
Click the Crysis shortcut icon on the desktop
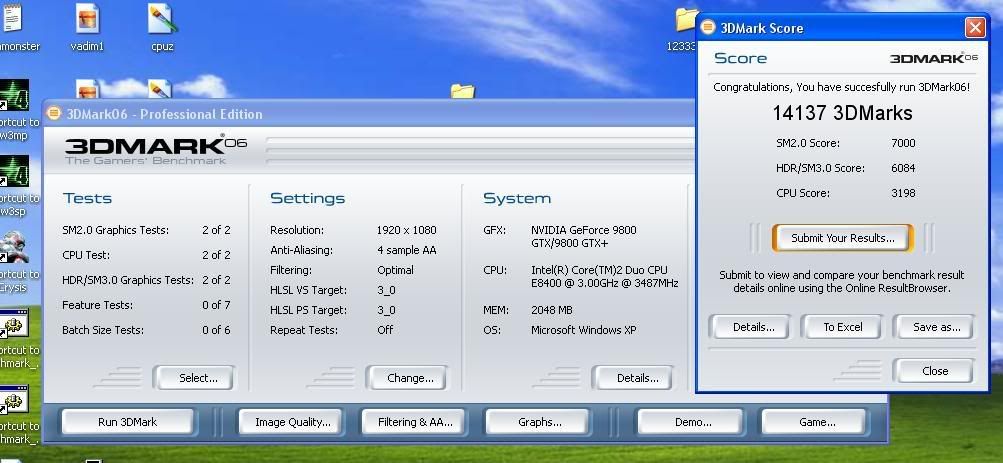click(14, 248)
